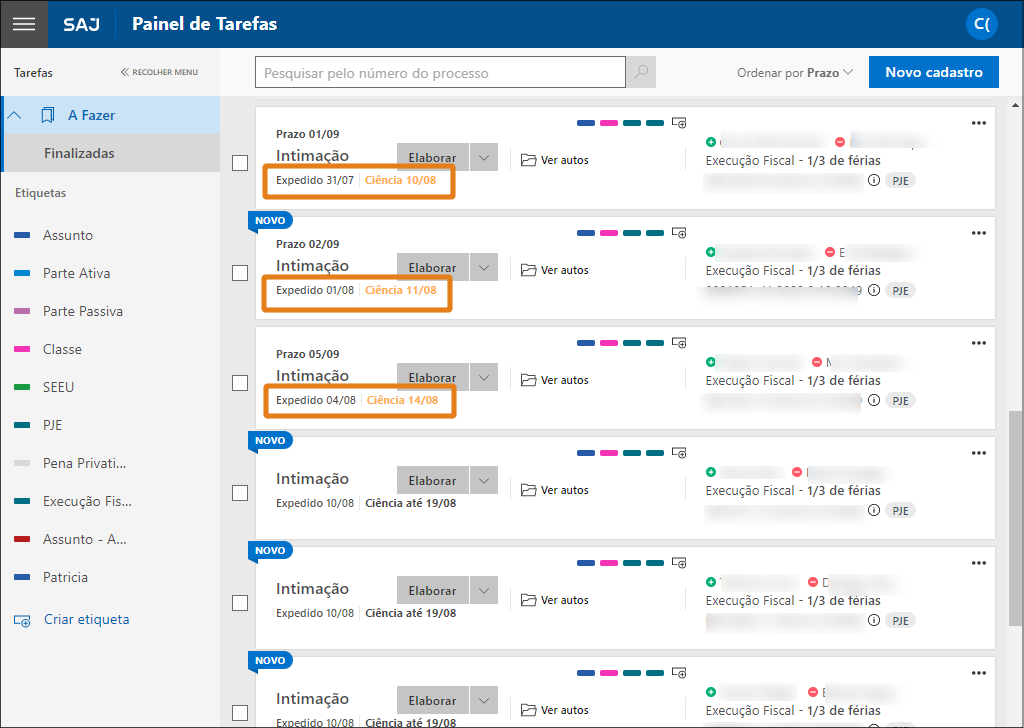1024x728 pixels.
Task: Click the purple Parte Passiva color swatch
Action: [x=22, y=311]
